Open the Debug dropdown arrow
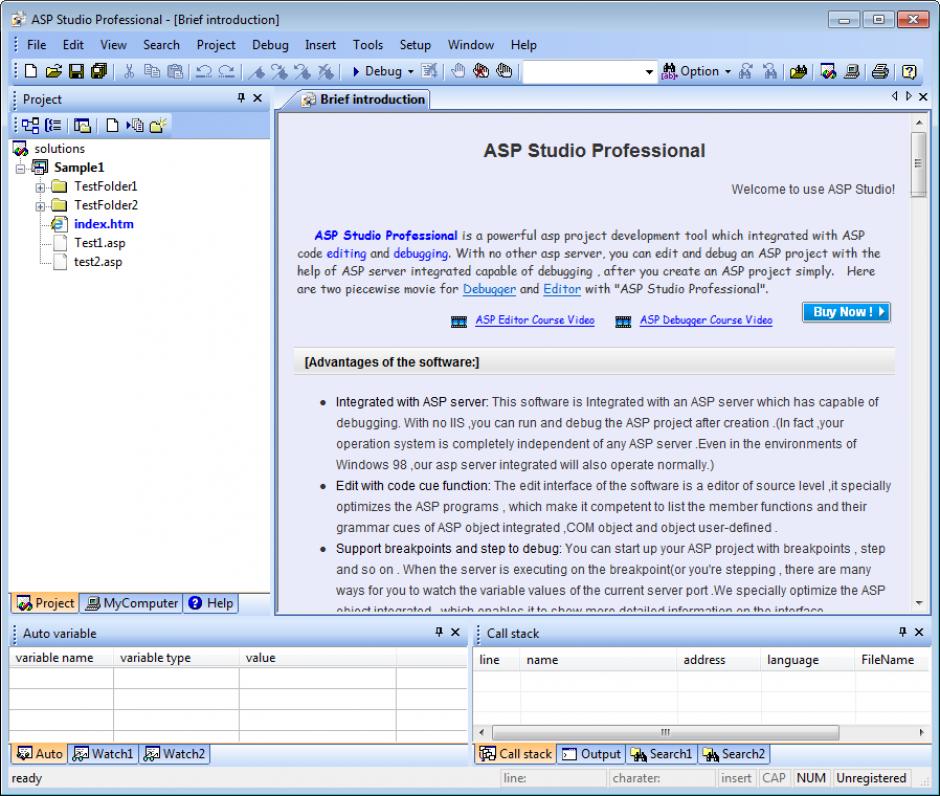 [x=410, y=72]
